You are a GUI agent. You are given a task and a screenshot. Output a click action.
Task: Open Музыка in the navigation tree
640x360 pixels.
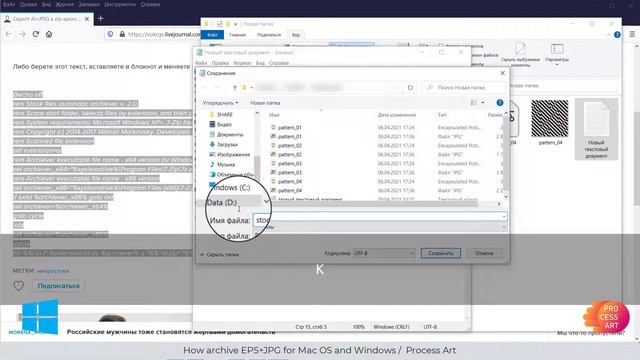[x=226, y=164]
